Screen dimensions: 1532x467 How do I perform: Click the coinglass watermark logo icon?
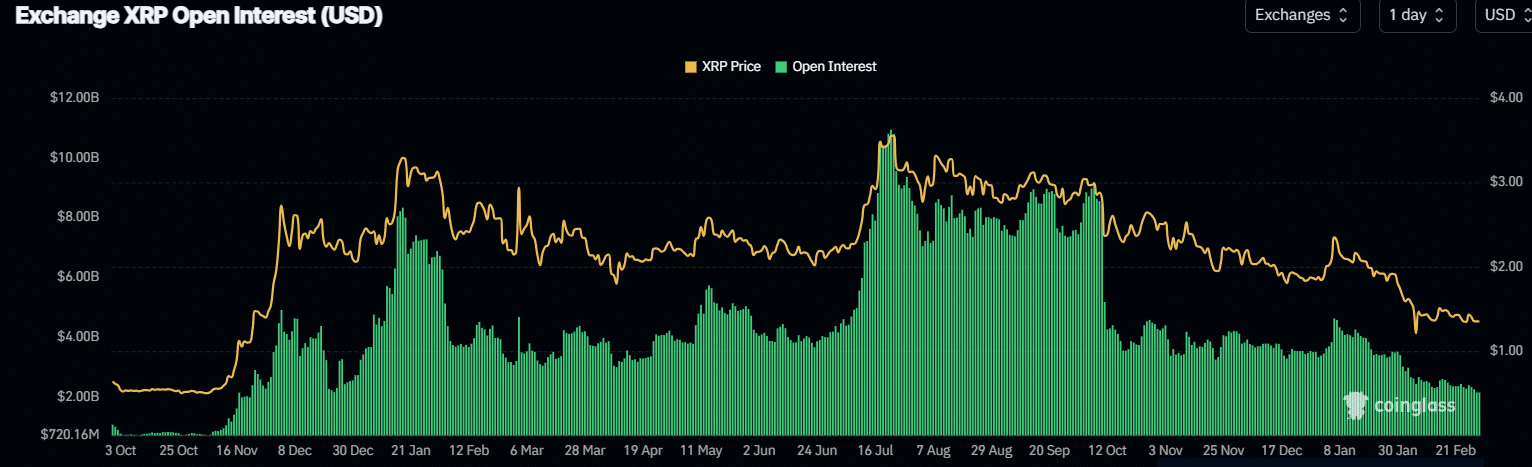[x=1357, y=405]
